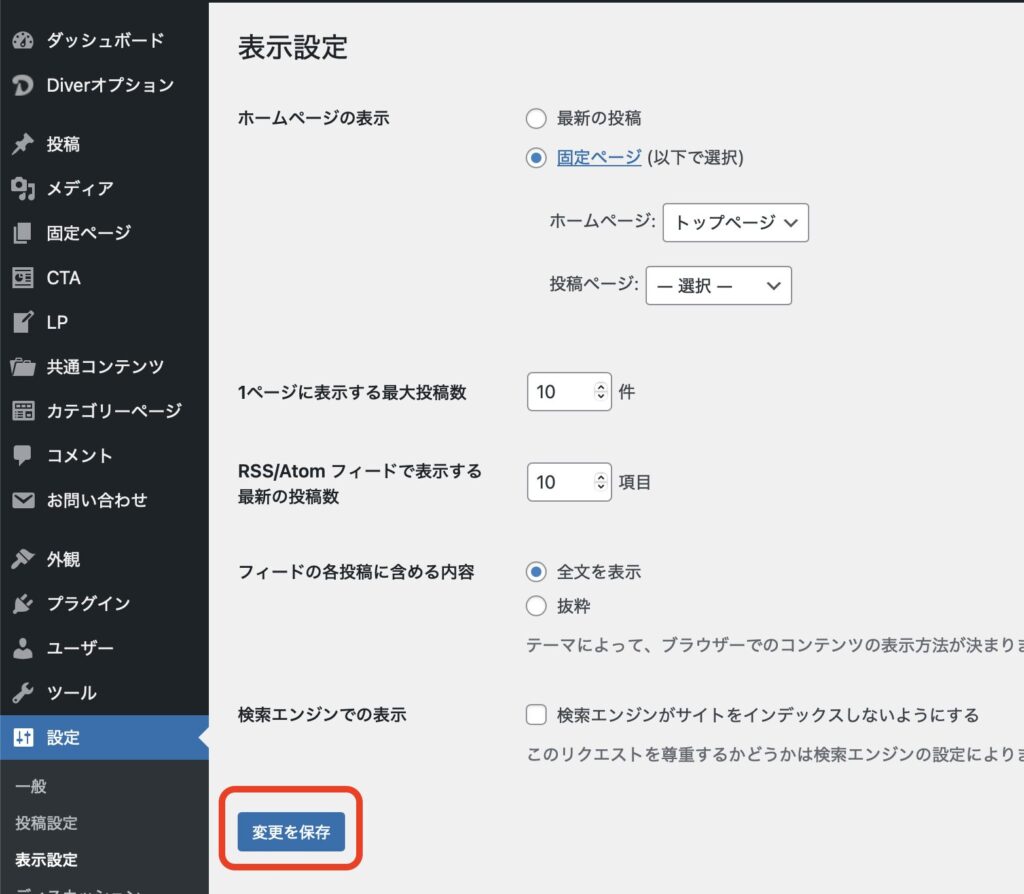This screenshot has height=894, width=1024.
Task: Open media via the メディア icon
Action: [22, 189]
